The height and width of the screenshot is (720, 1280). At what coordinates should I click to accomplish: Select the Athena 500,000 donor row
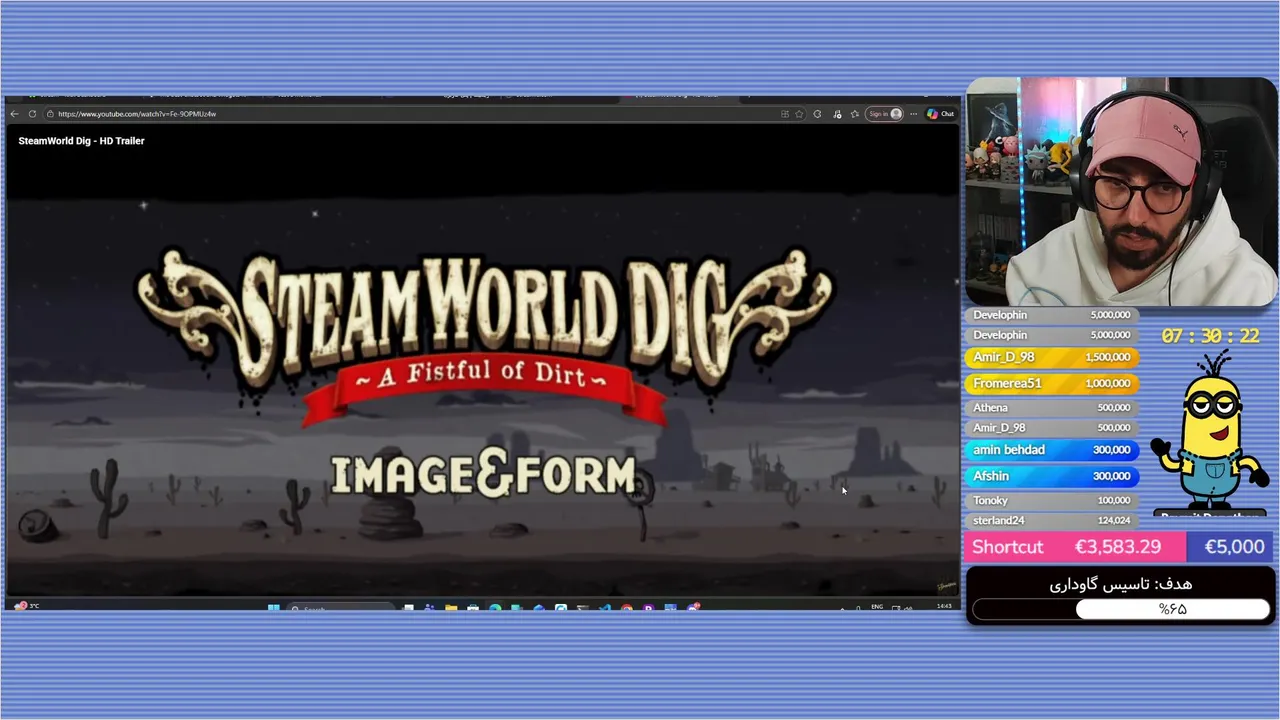(1052, 407)
